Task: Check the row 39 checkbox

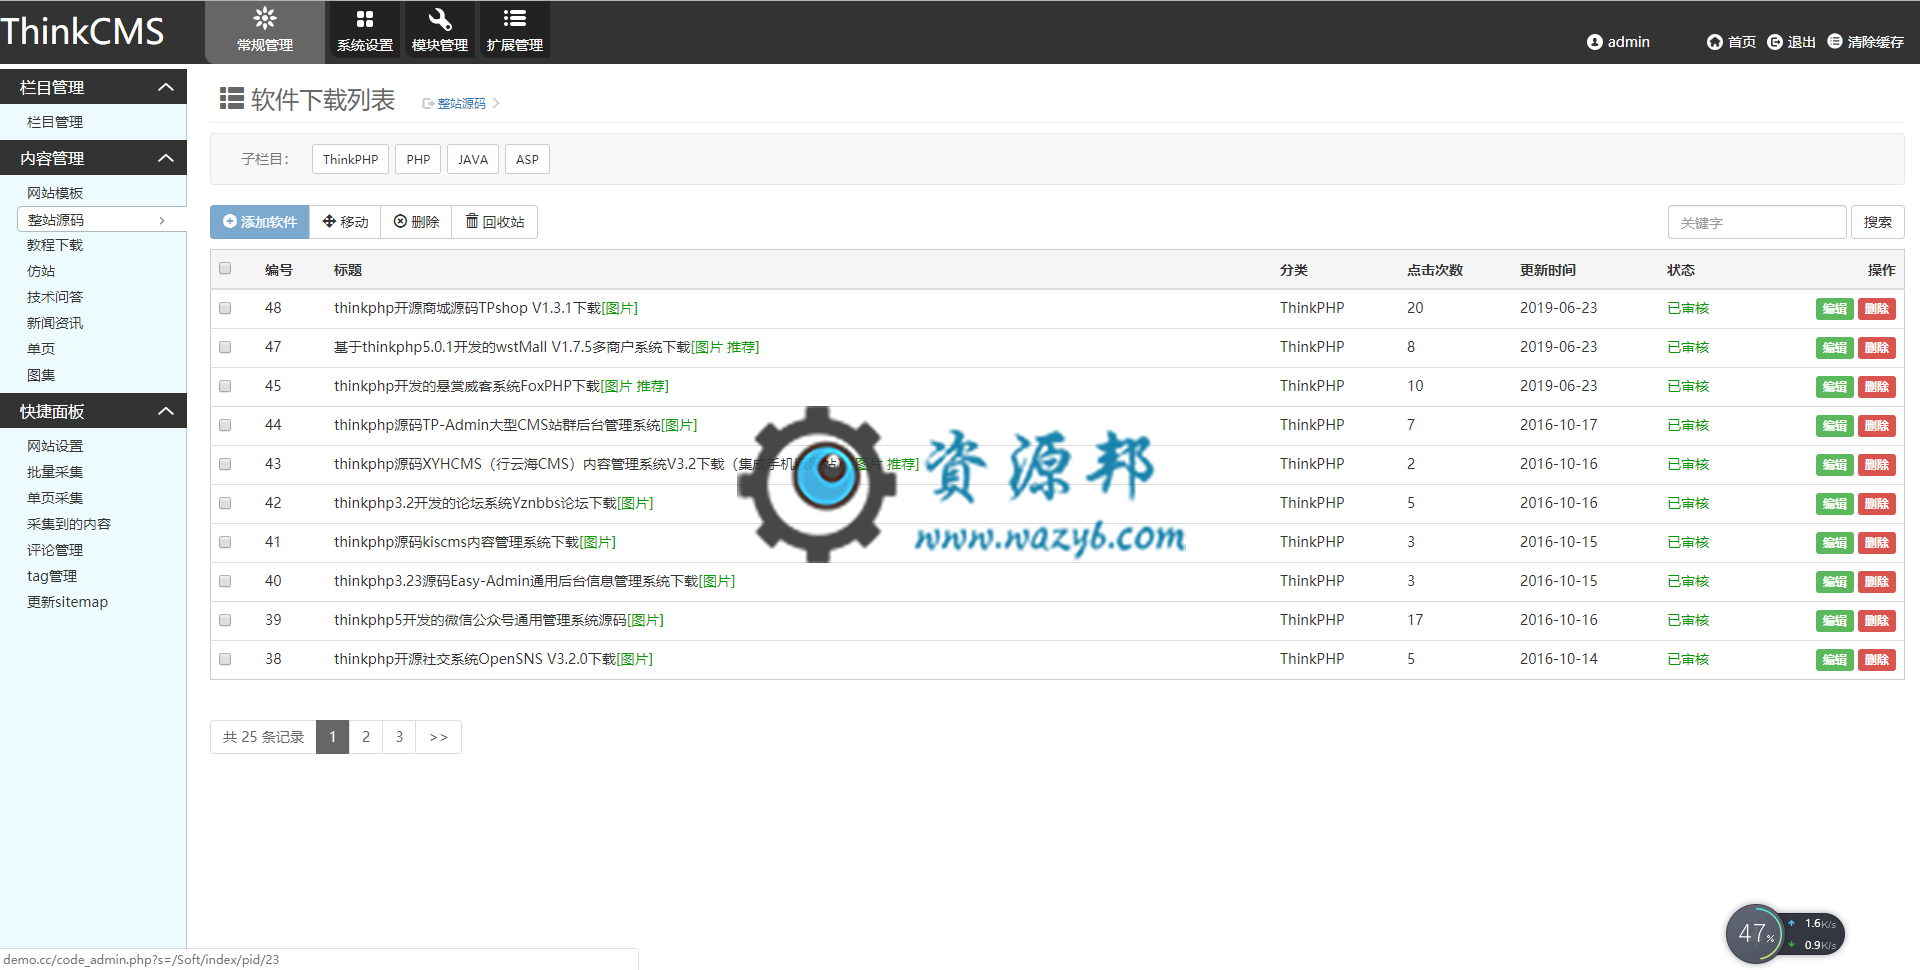Action: tap(225, 620)
